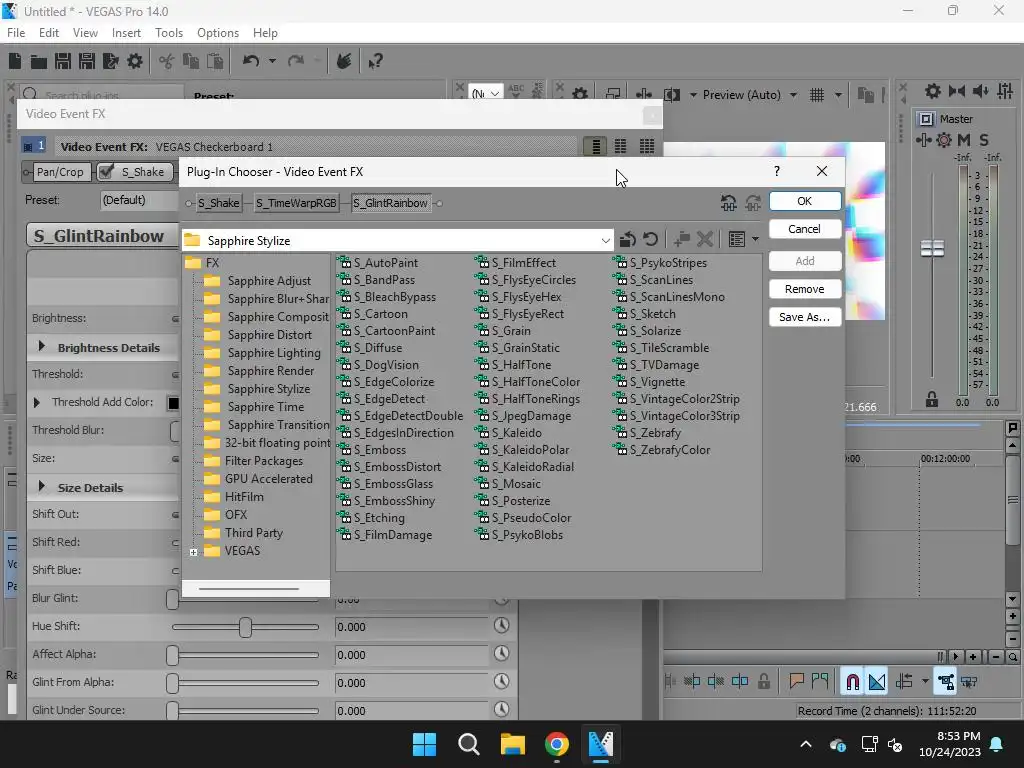Toggle Solo S button on Master bus
1024x768 pixels.
click(x=984, y=140)
